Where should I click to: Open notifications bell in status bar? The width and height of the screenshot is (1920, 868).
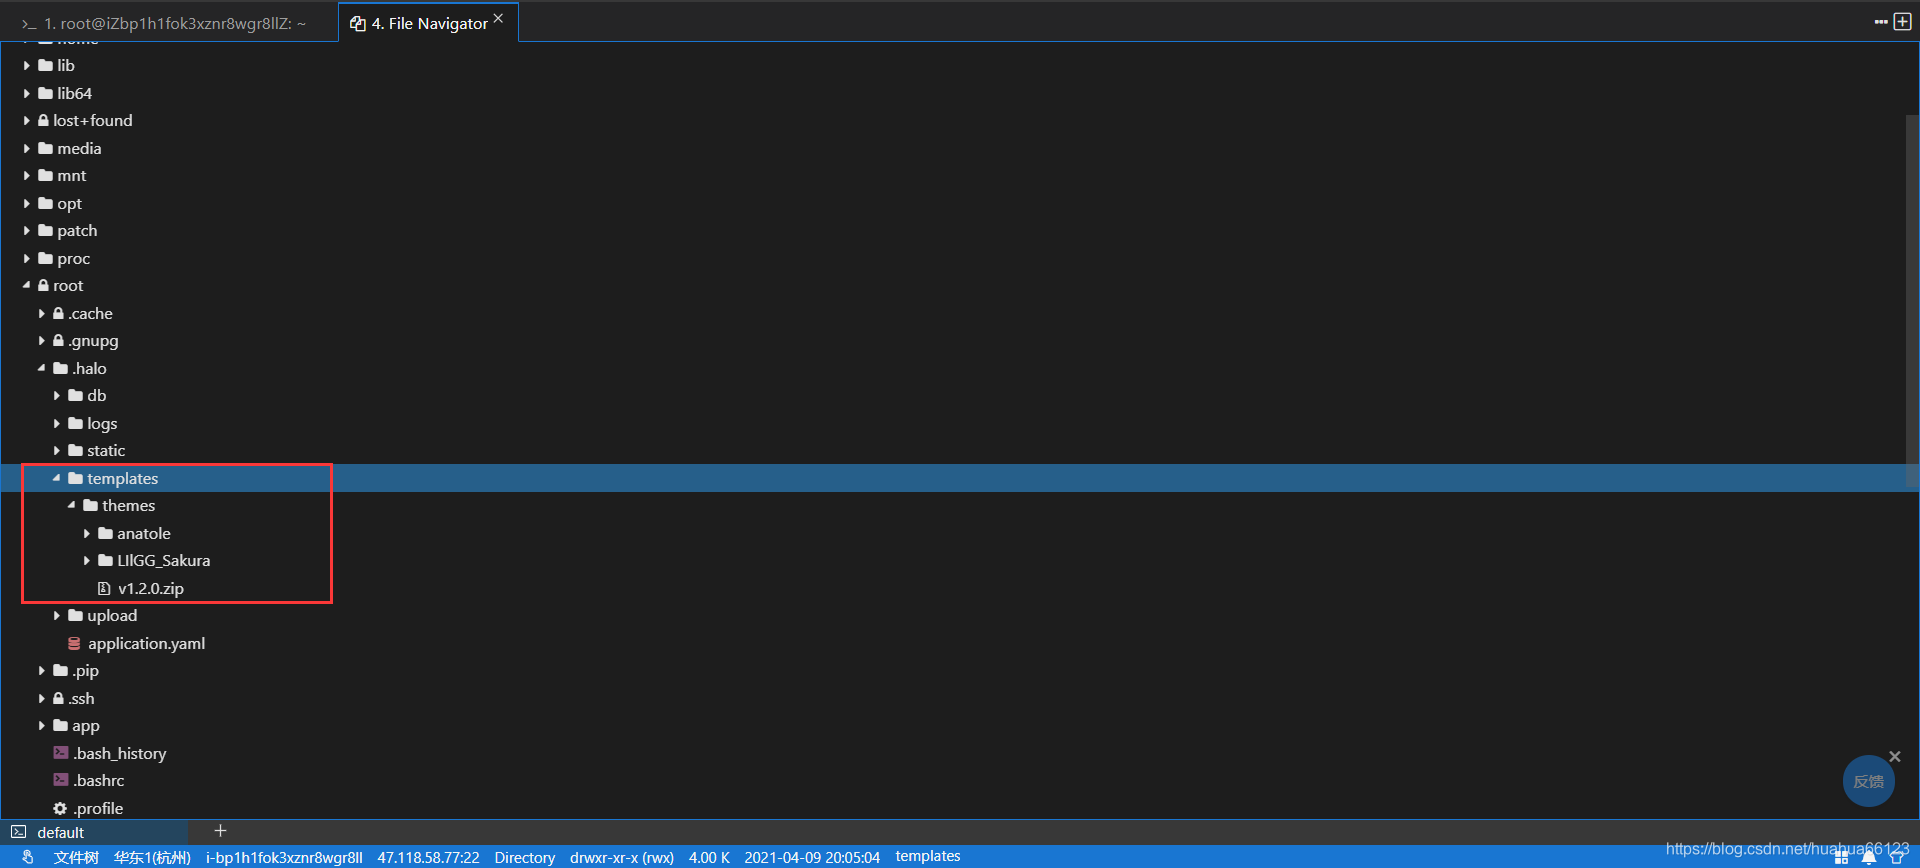coord(1868,857)
